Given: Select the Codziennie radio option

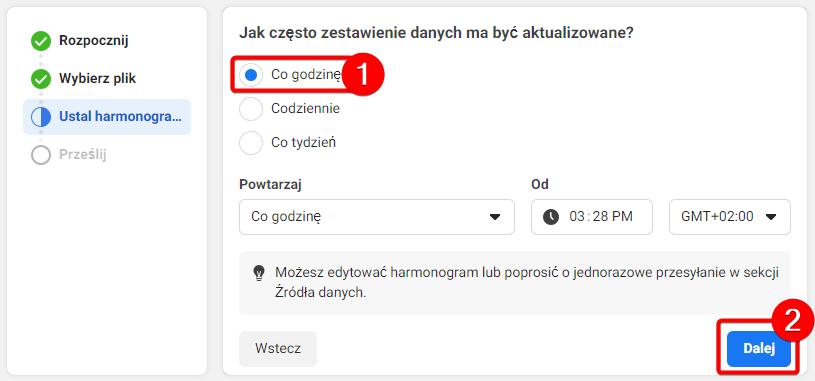Looking at the screenshot, I should pos(251,109).
